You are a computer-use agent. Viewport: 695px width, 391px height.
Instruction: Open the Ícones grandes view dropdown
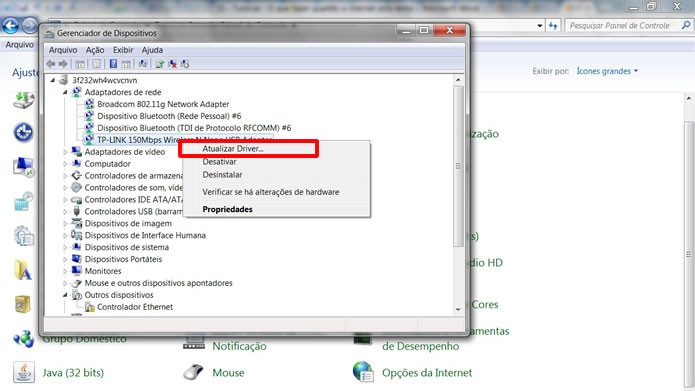click(x=607, y=71)
